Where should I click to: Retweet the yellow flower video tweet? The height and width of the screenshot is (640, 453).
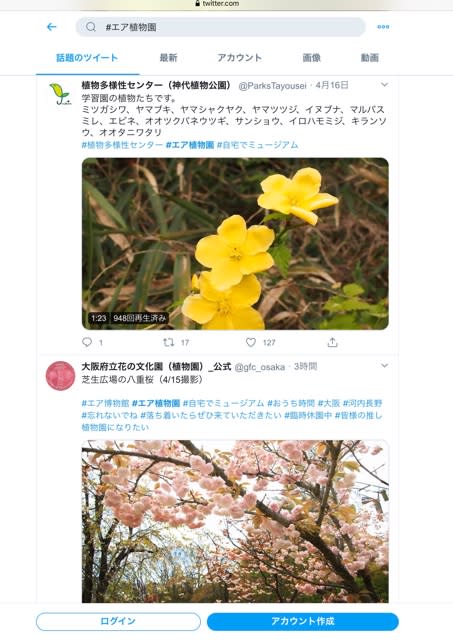(x=168, y=342)
